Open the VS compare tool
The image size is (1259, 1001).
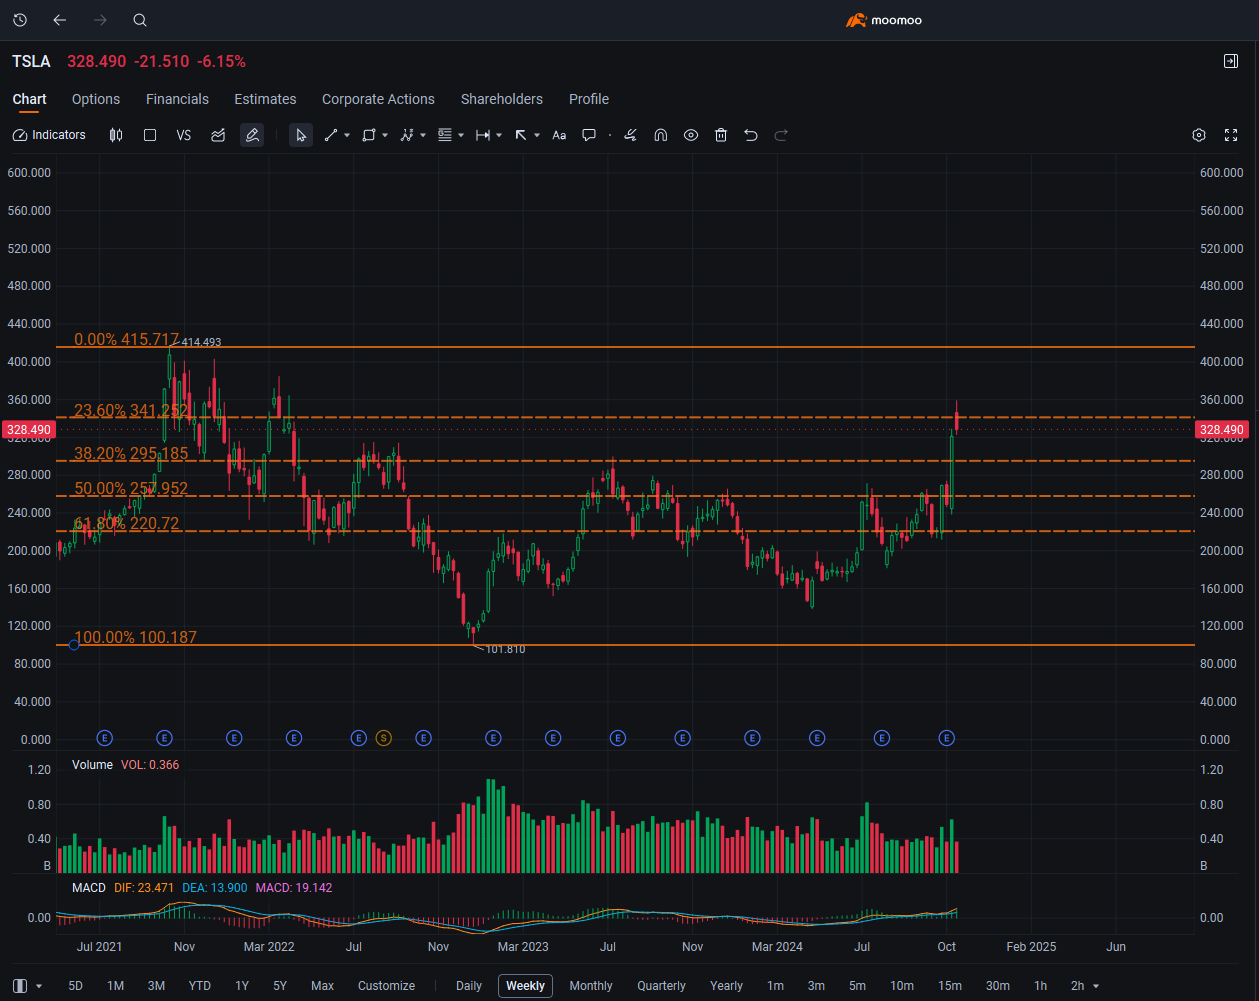click(184, 135)
